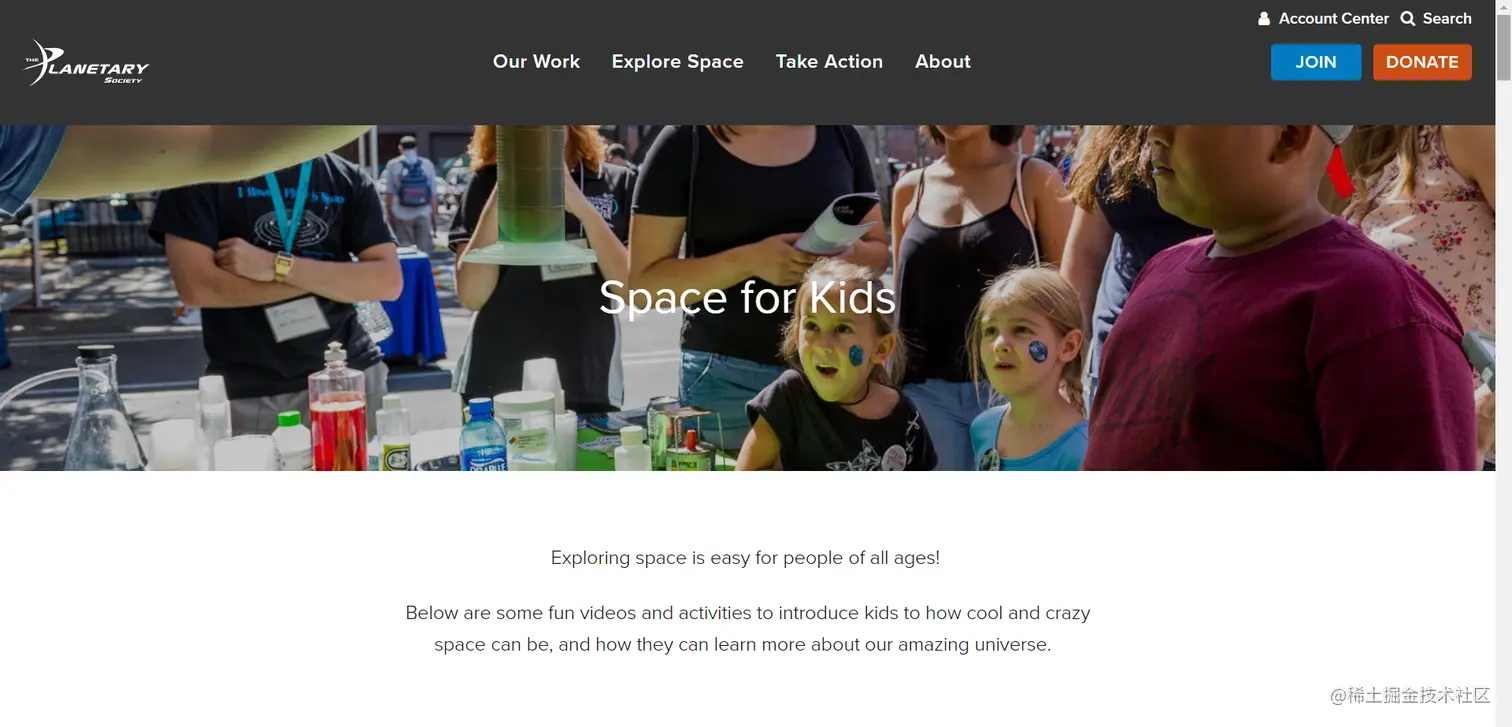Click the 'Exploring space is easy' sentence
The height and width of the screenshot is (727, 1512).
(x=745, y=558)
